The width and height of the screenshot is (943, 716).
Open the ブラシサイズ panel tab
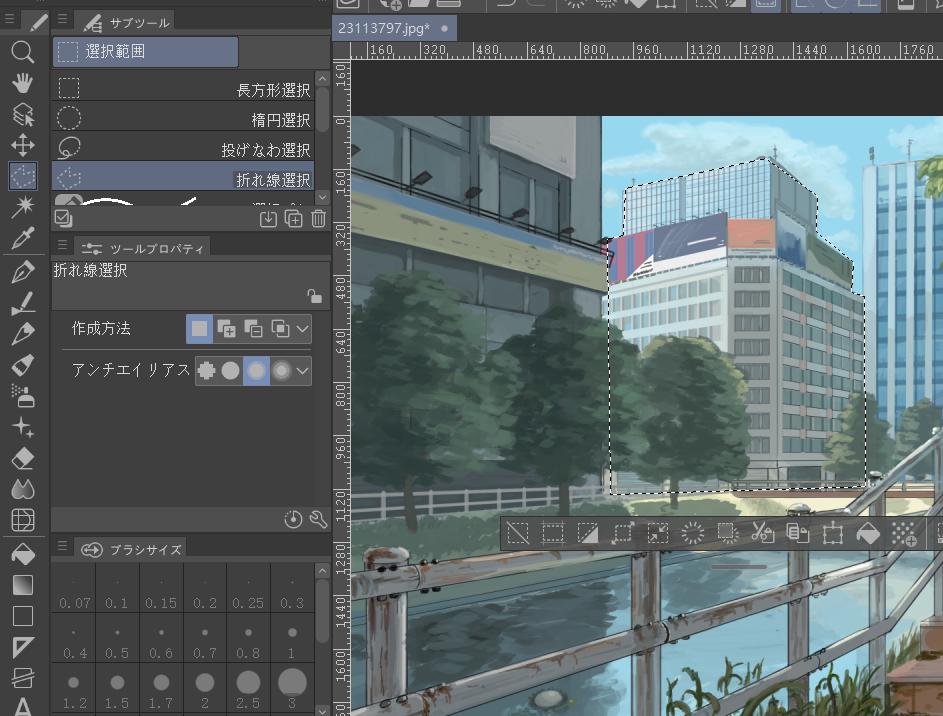tap(131, 549)
